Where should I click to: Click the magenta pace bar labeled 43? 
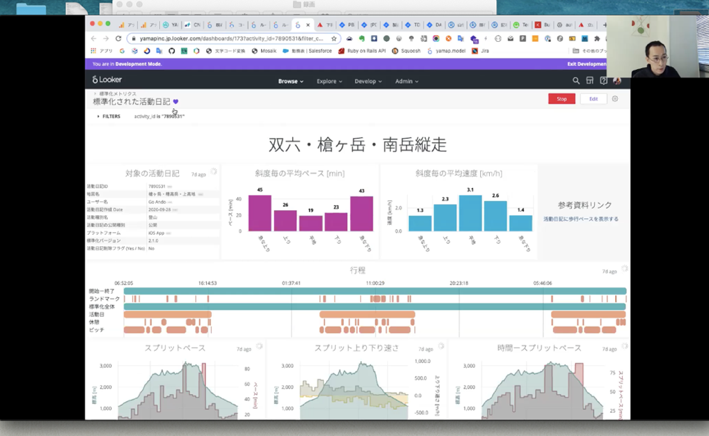pyautogui.click(x=362, y=214)
